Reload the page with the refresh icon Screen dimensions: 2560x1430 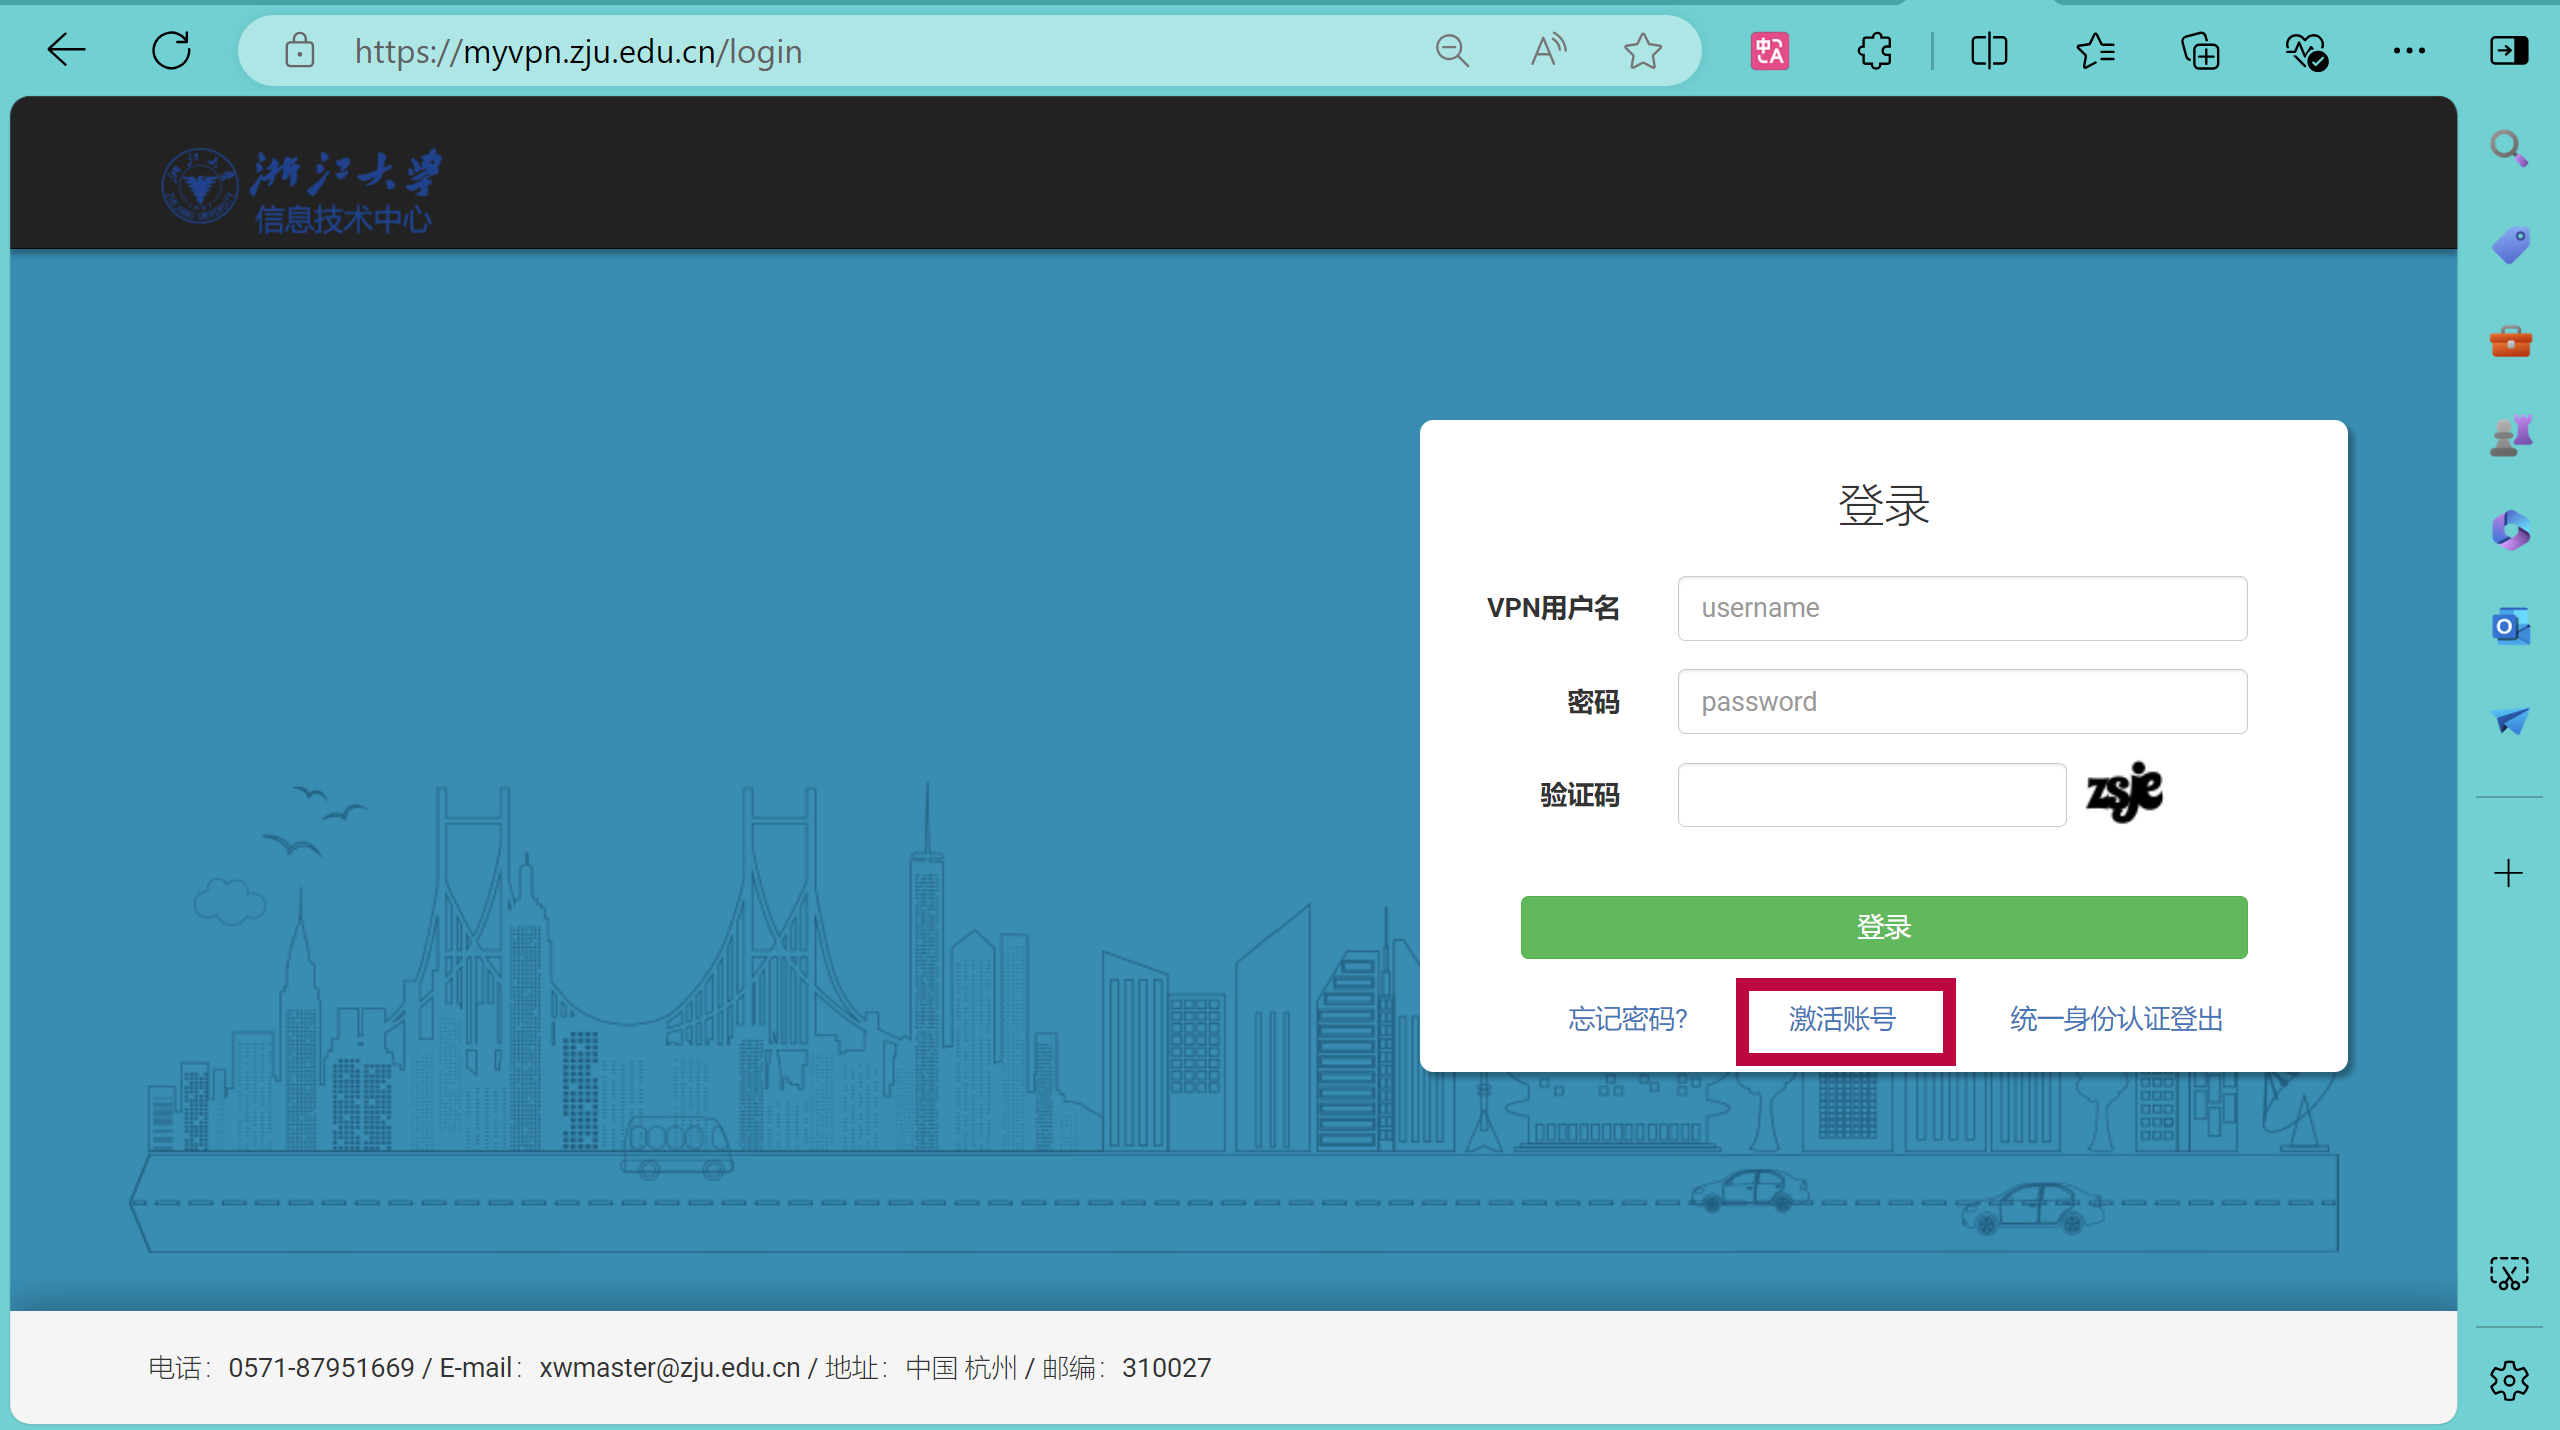tap(171, 50)
